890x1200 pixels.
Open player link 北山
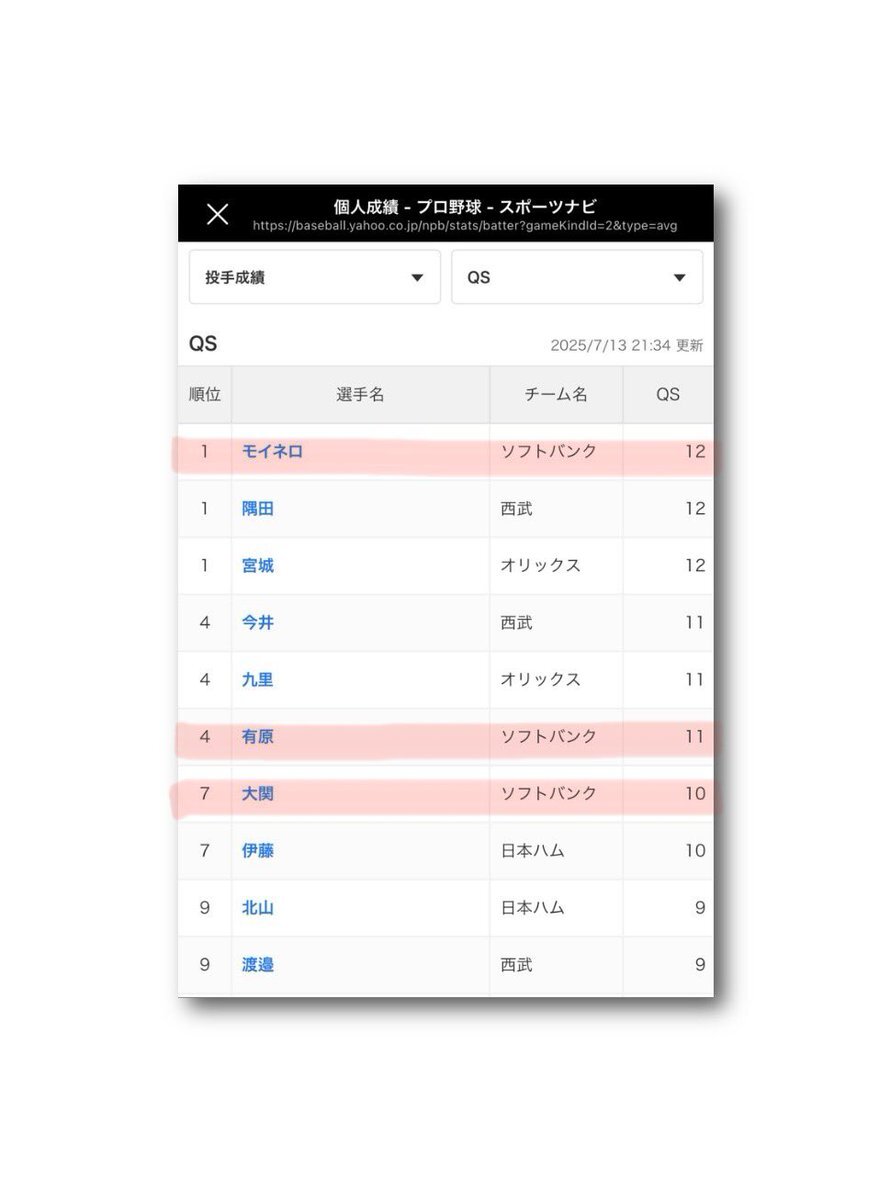(258, 907)
